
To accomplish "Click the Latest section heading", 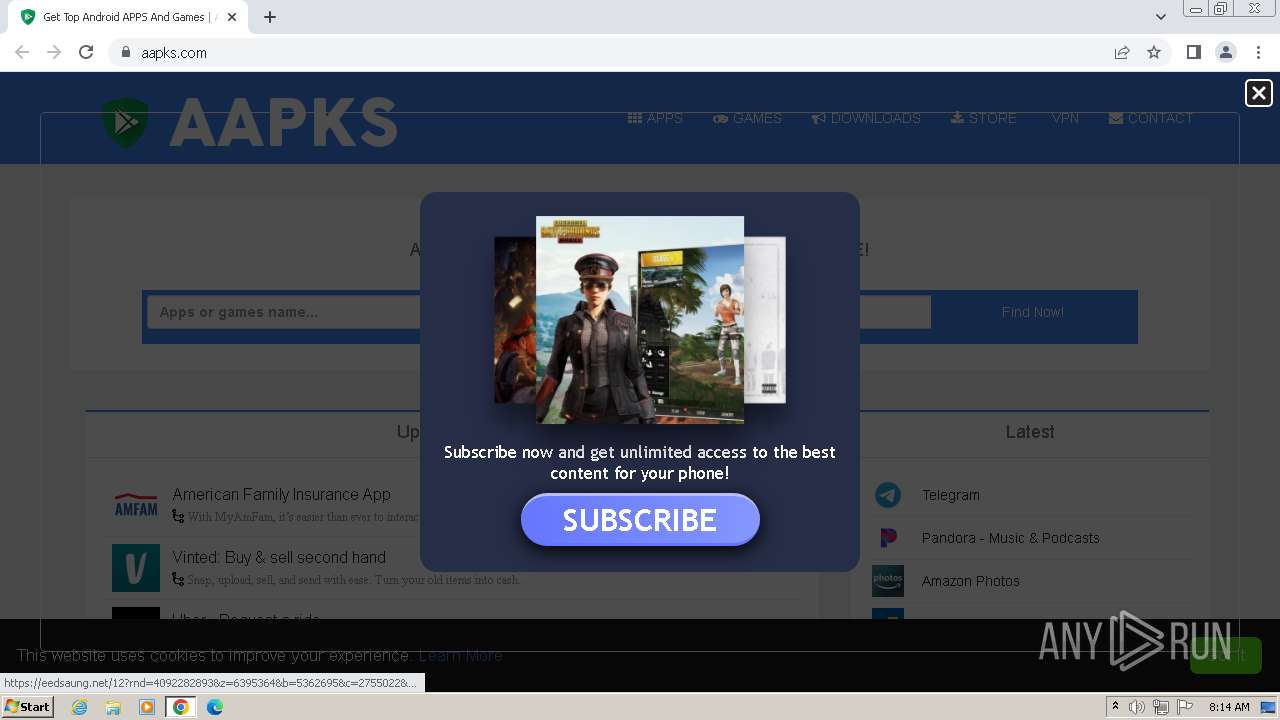I will click(1030, 432).
